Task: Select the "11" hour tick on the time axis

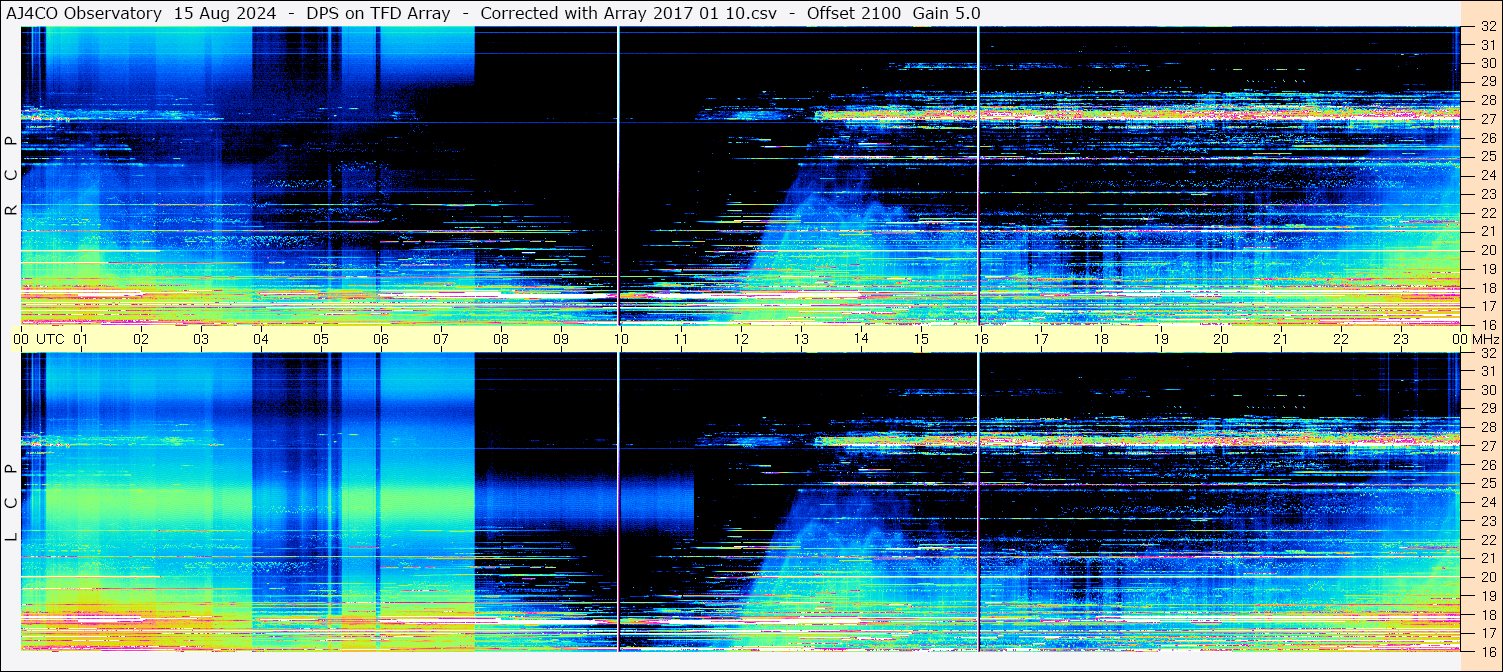Action: pyautogui.click(x=681, y=339)
